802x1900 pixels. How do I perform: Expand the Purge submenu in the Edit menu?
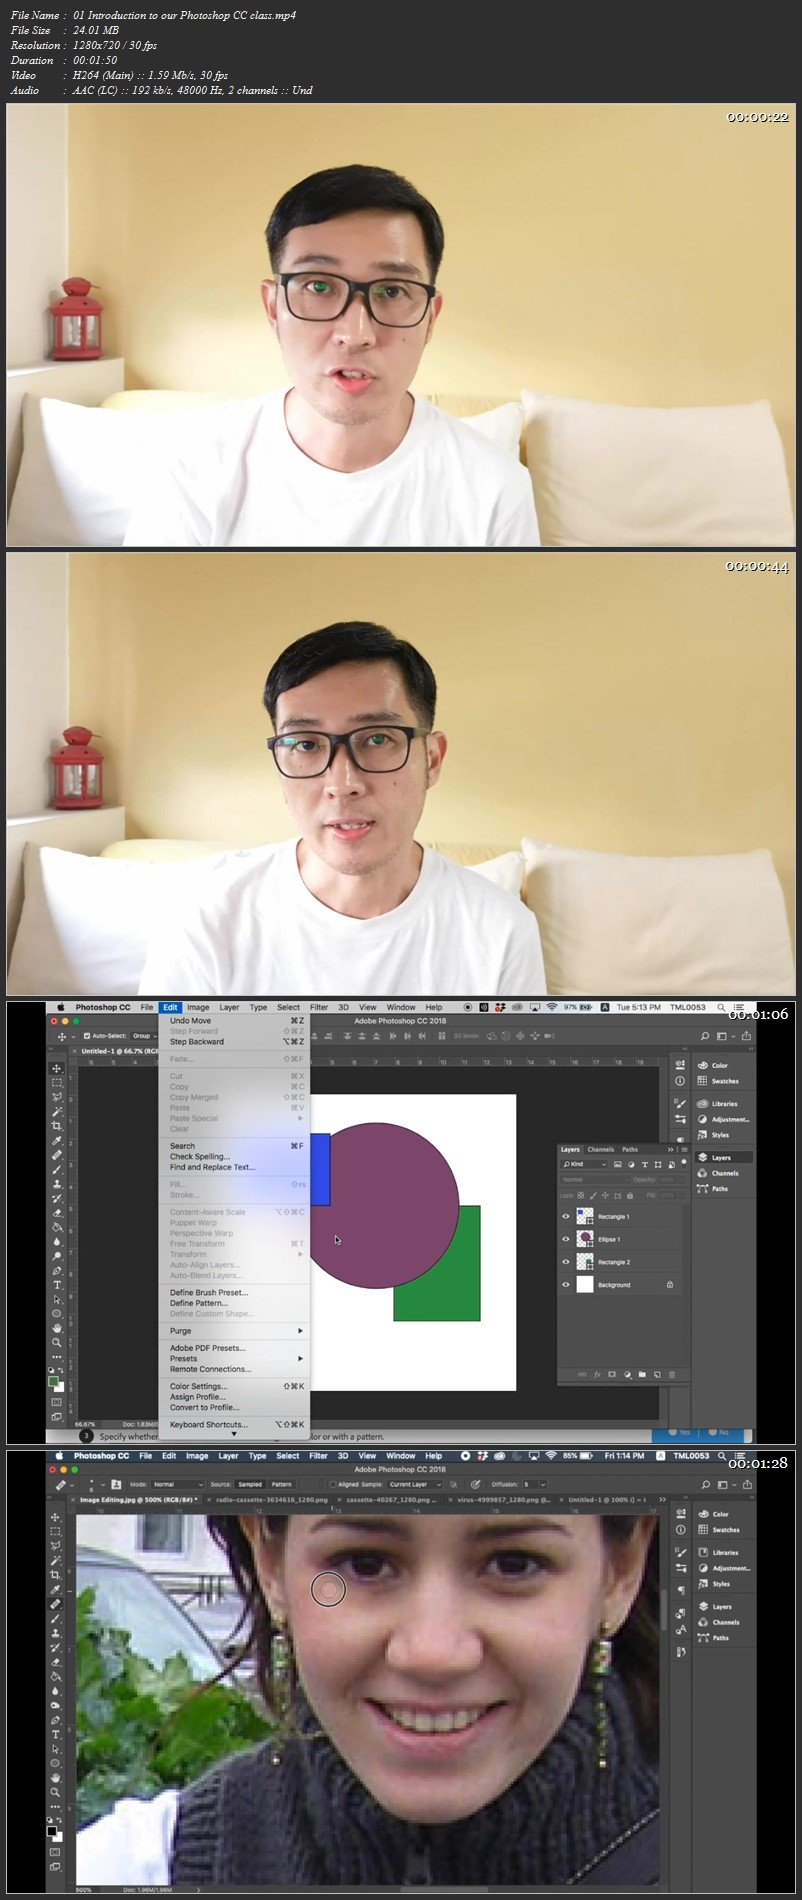click(x=234, y=1331)
